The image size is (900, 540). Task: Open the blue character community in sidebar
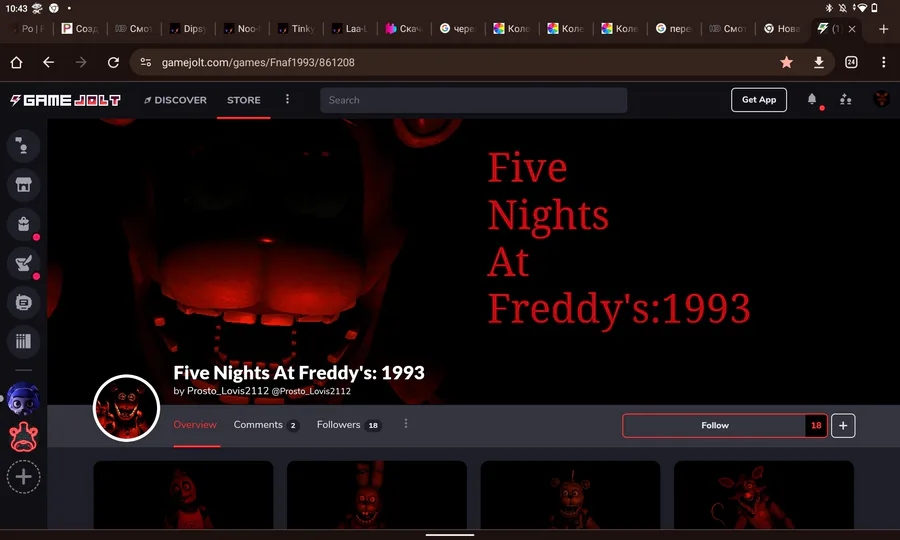pos(23,399)
